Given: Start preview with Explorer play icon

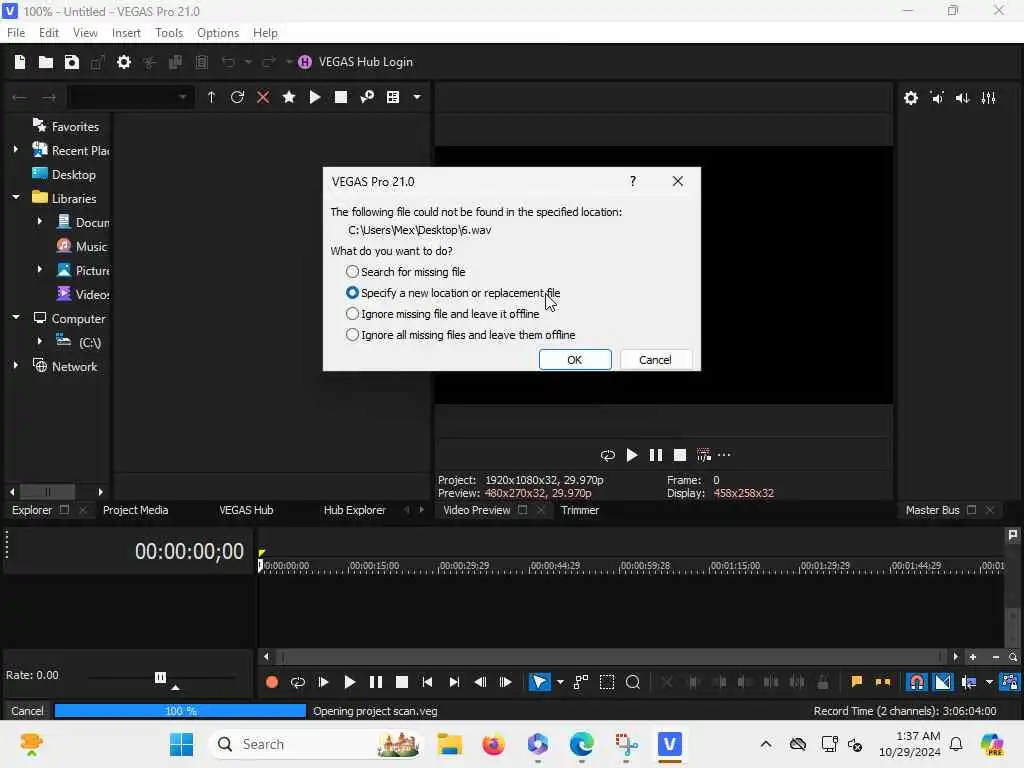Looking at the screenshot, I should [315, 97].
